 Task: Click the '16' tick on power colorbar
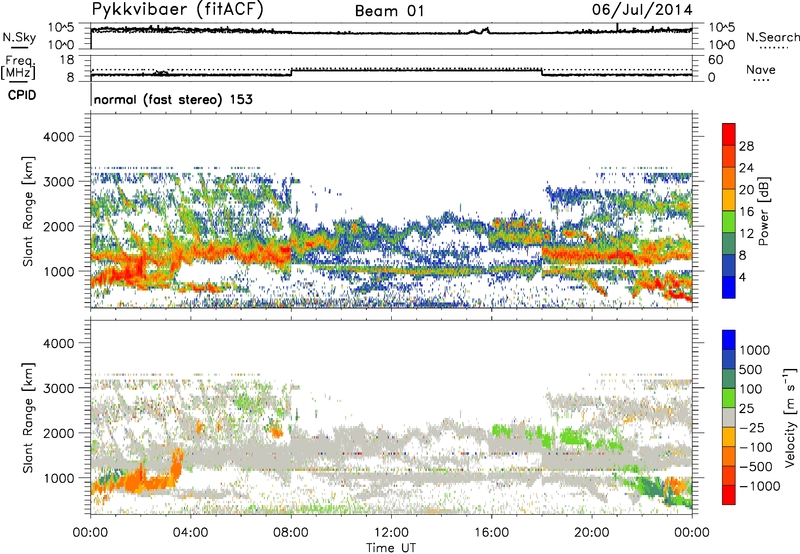(746, 212)
